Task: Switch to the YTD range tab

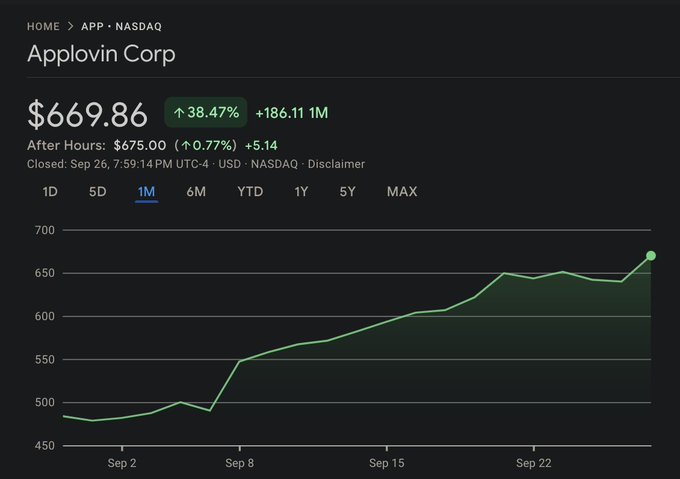Action: point(250,191)
